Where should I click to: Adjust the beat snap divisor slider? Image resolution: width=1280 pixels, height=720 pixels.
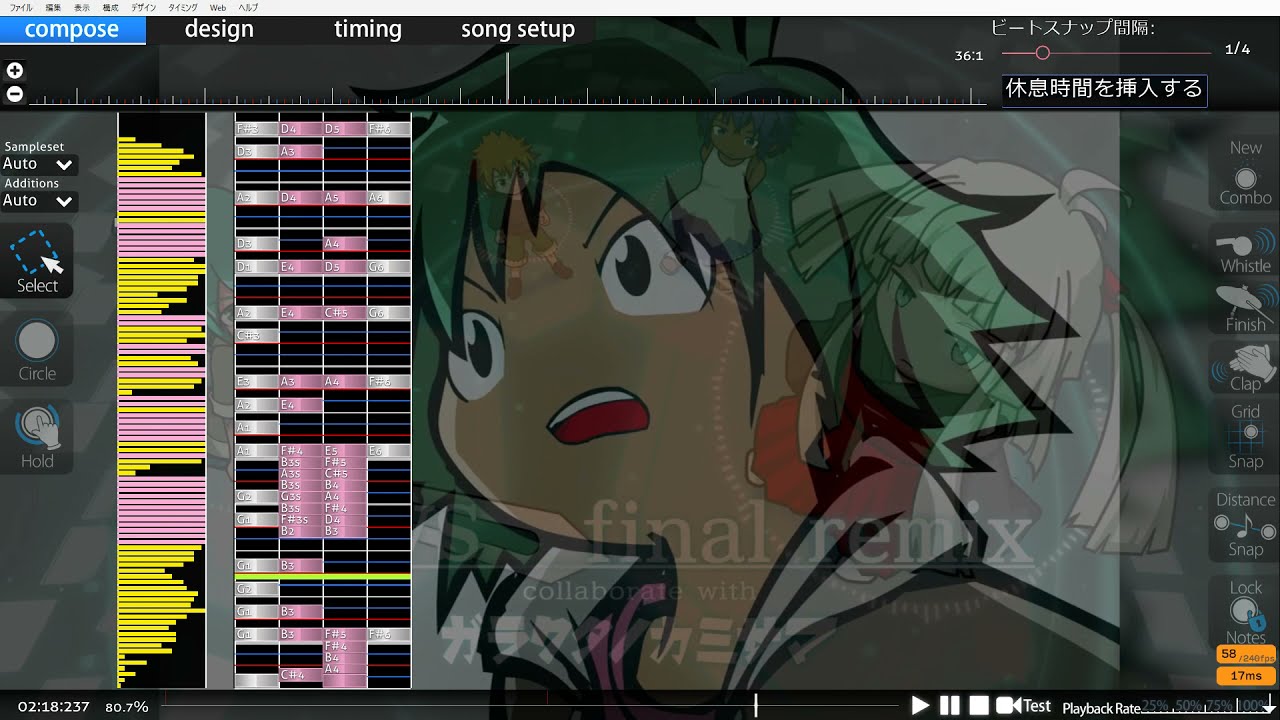[x=1043, y=53]
